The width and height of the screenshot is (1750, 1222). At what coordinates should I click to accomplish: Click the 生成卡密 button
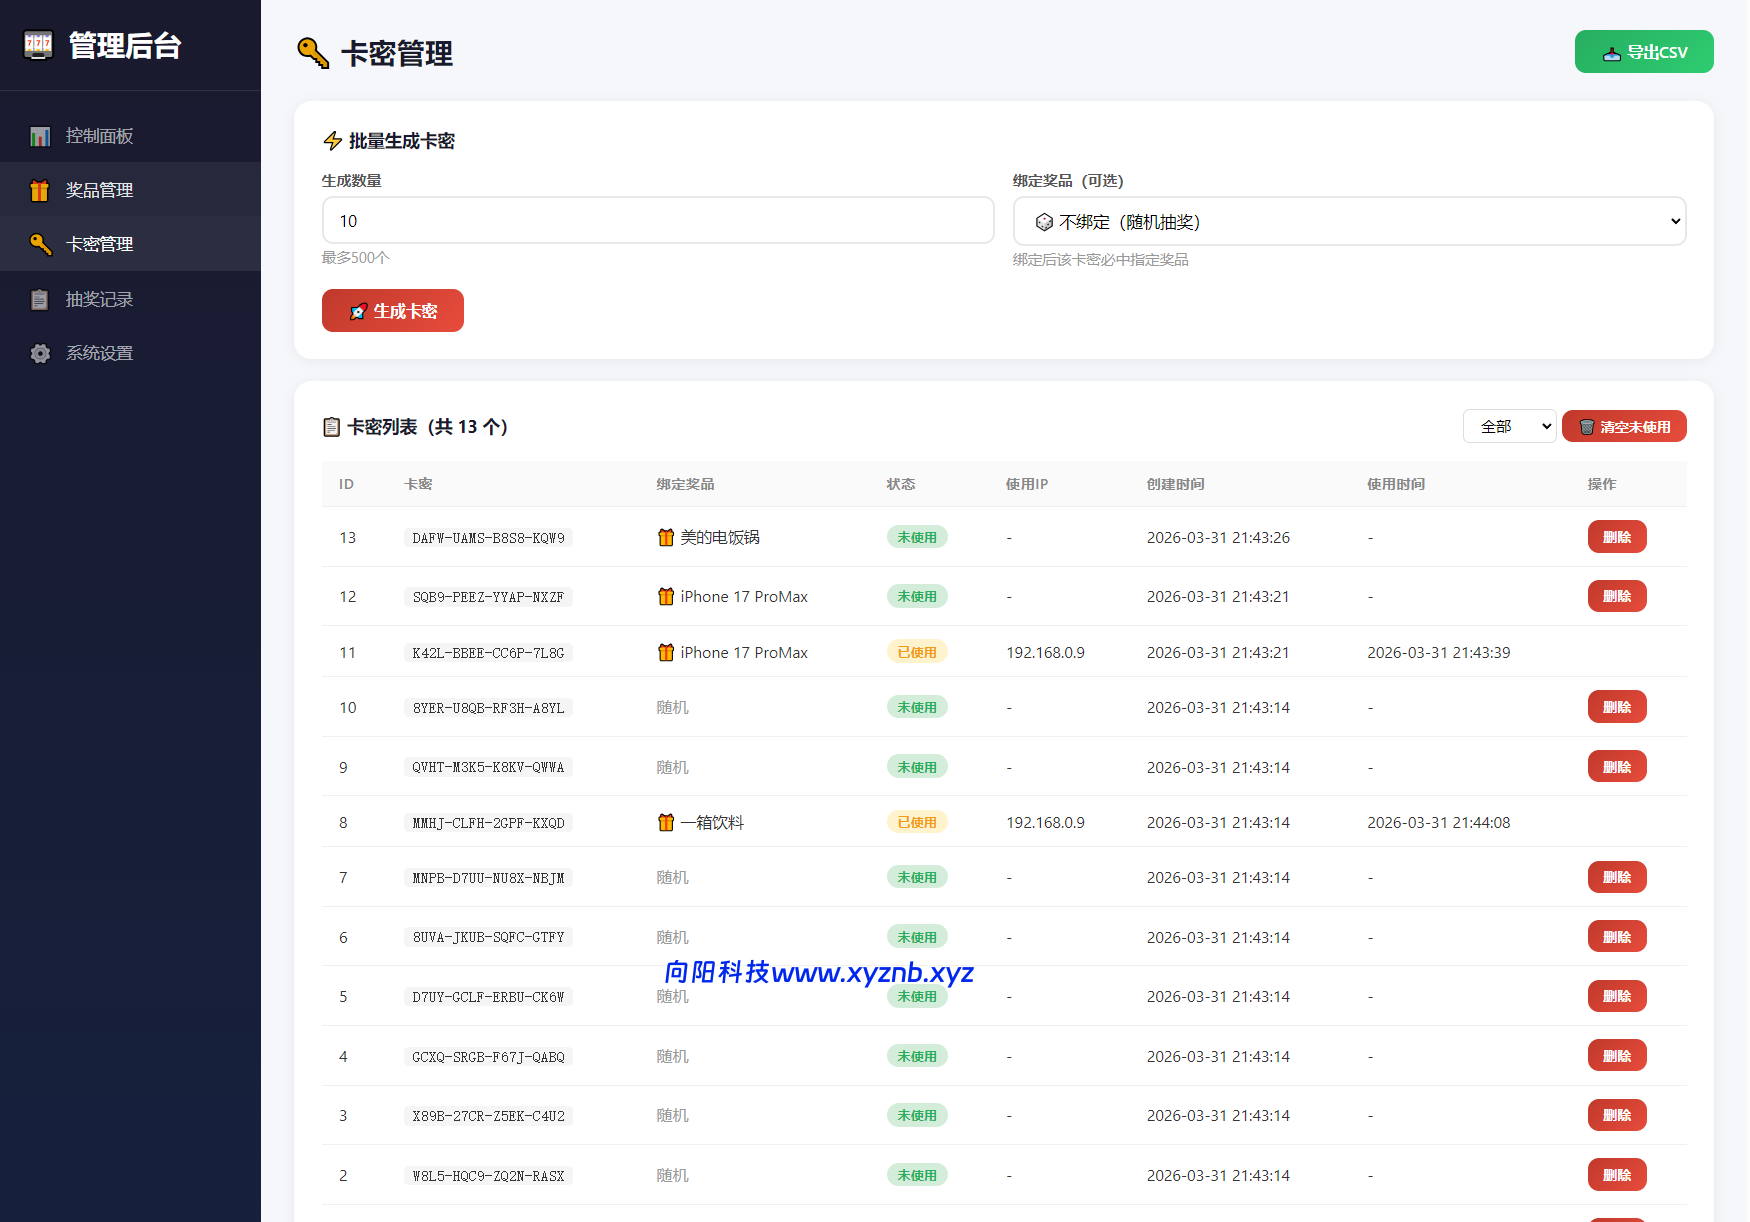[392, 310]
